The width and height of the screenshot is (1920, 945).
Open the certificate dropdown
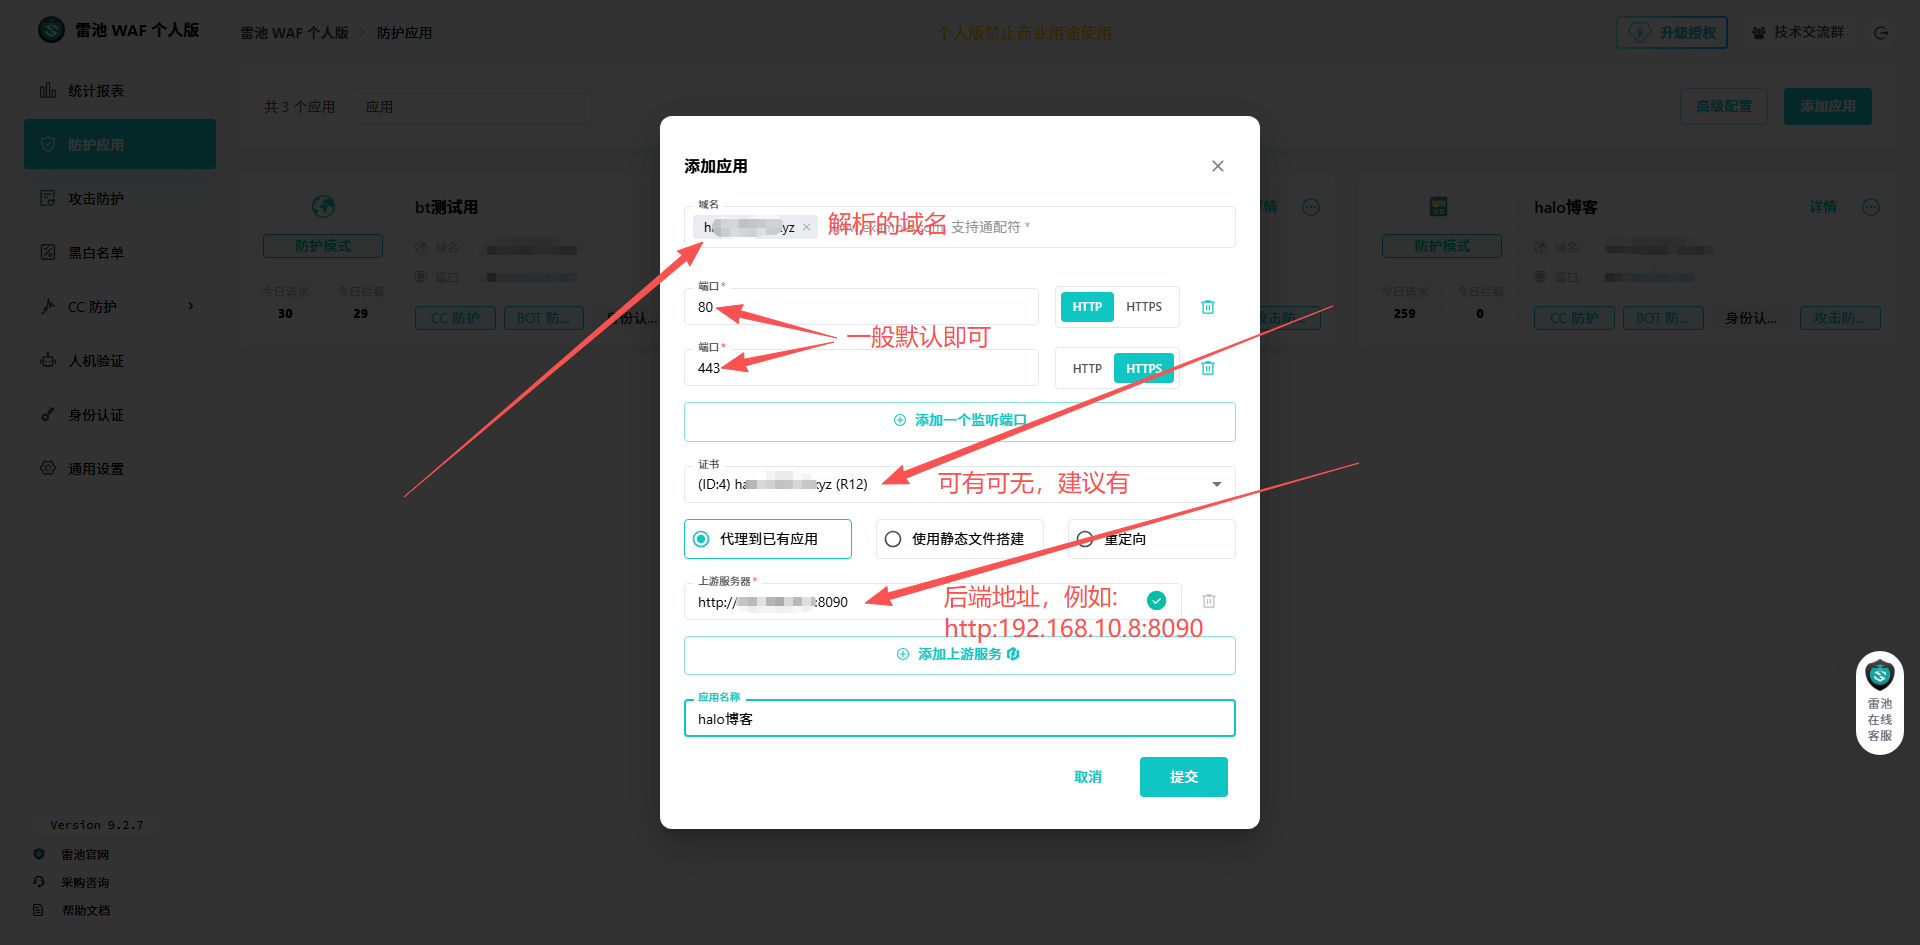pos(1216,485)
